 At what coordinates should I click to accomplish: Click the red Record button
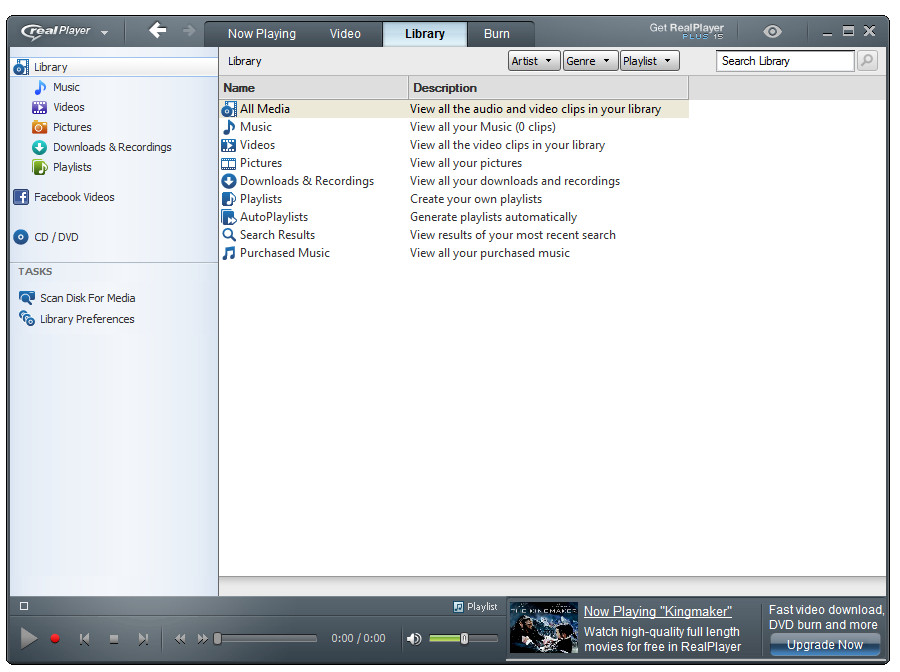[55, 638]
